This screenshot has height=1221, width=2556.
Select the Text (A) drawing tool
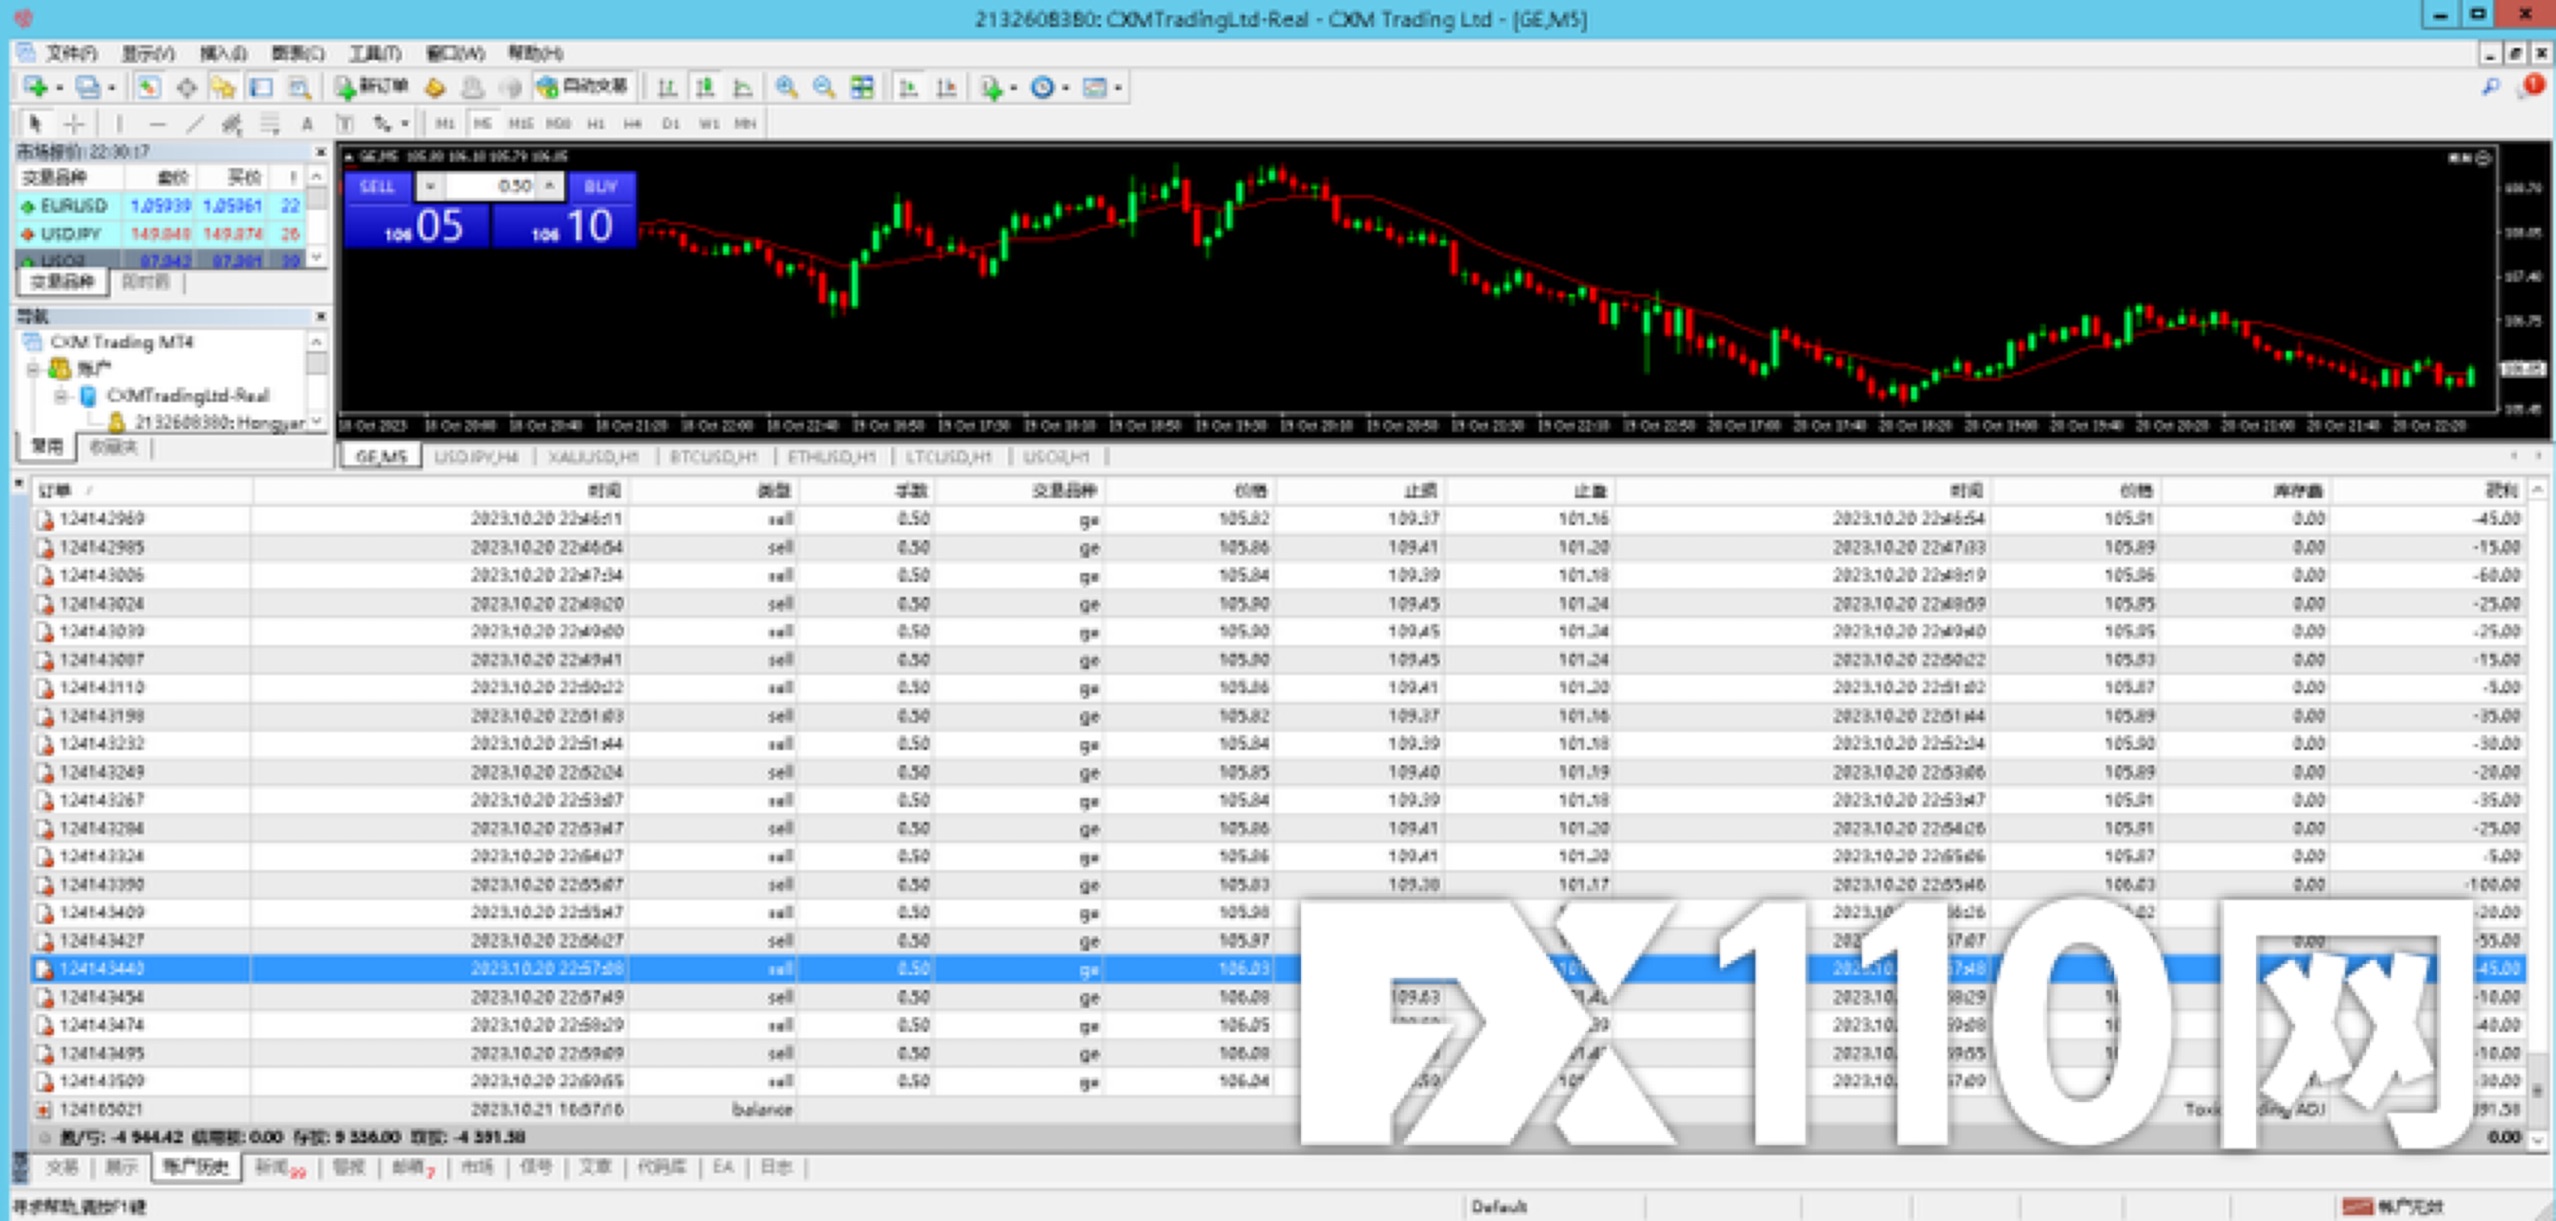[x=307, y=124]
